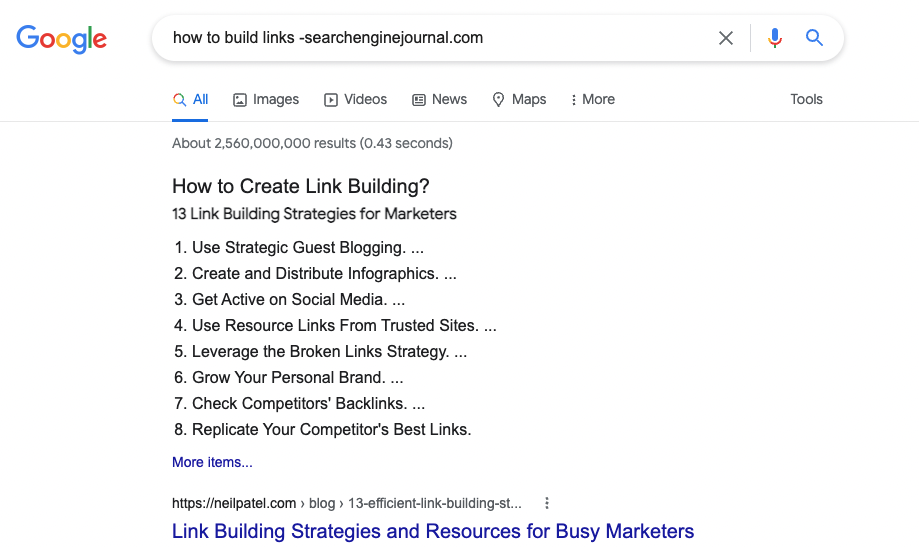Switch to the News tab
The width and height of the screenshot is (919, 547).
(x=440, y=100)
